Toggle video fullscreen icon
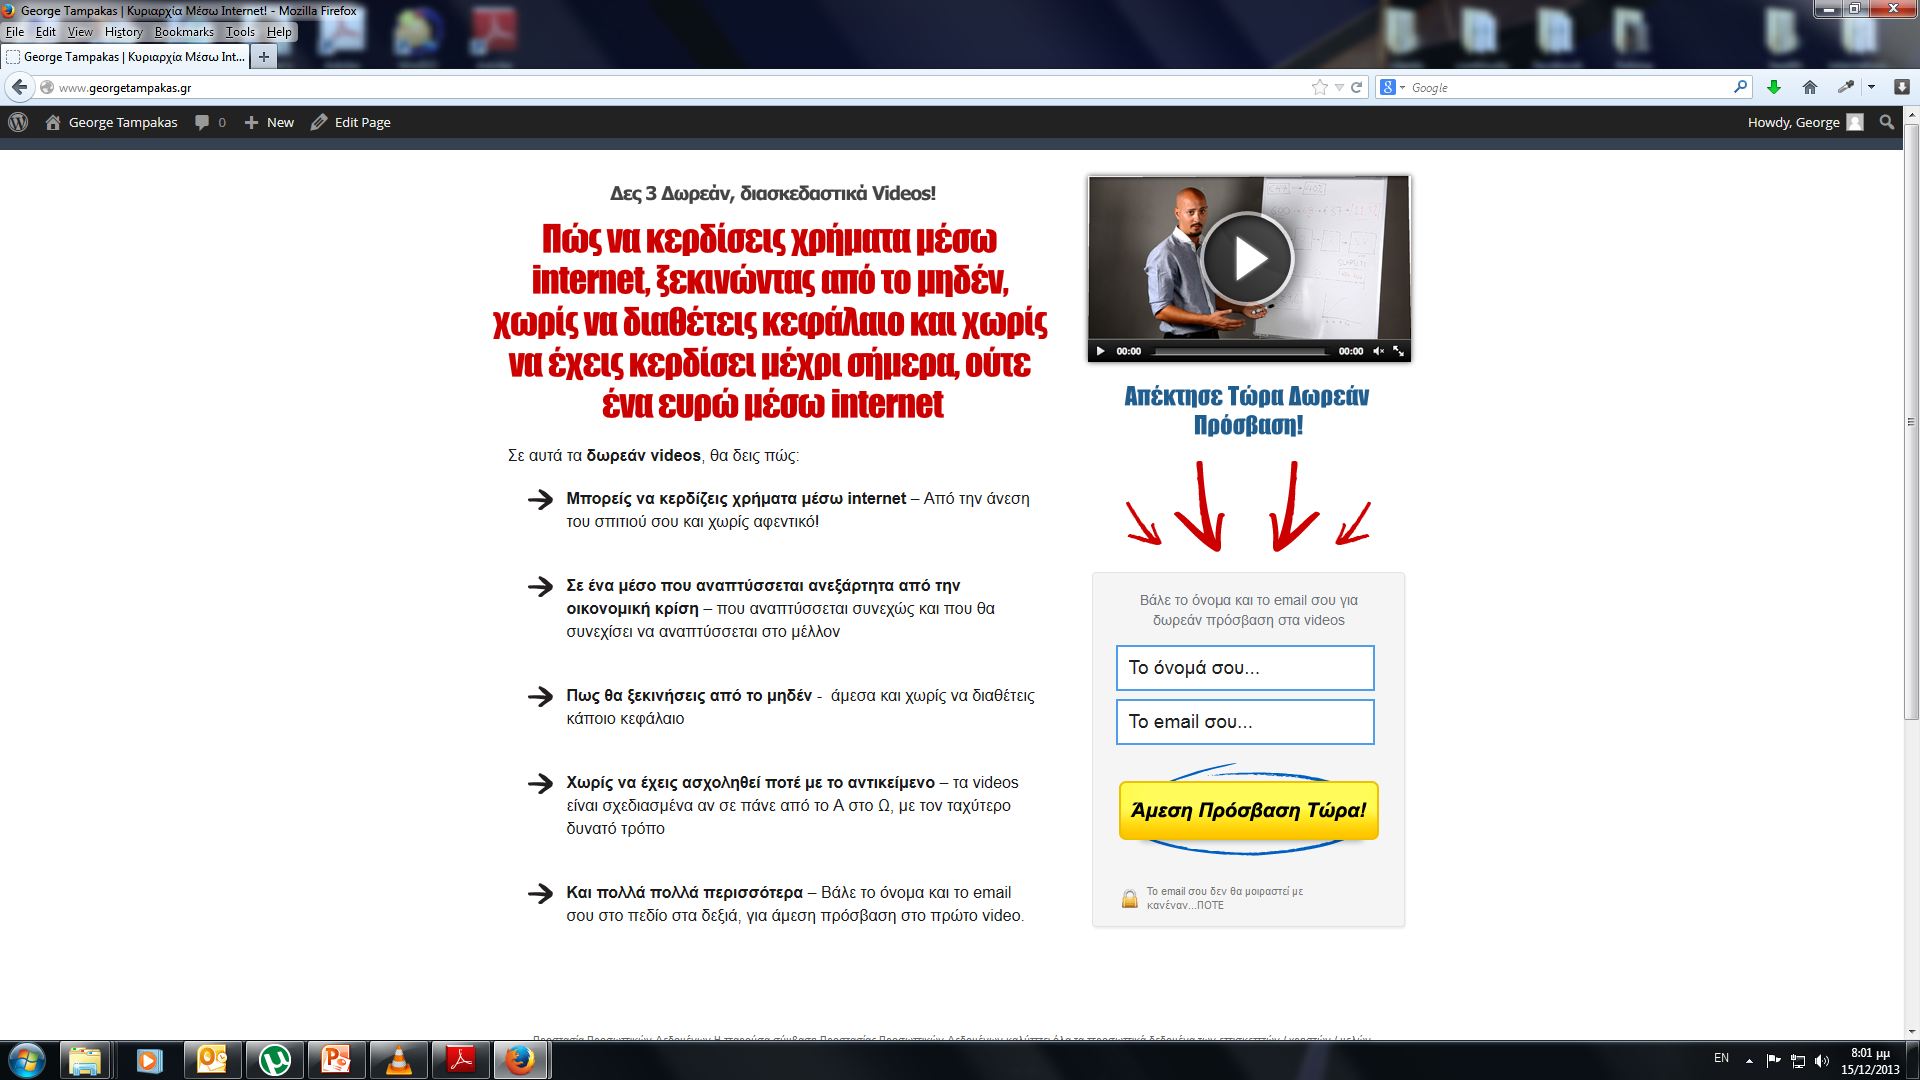 [1399, 351]
